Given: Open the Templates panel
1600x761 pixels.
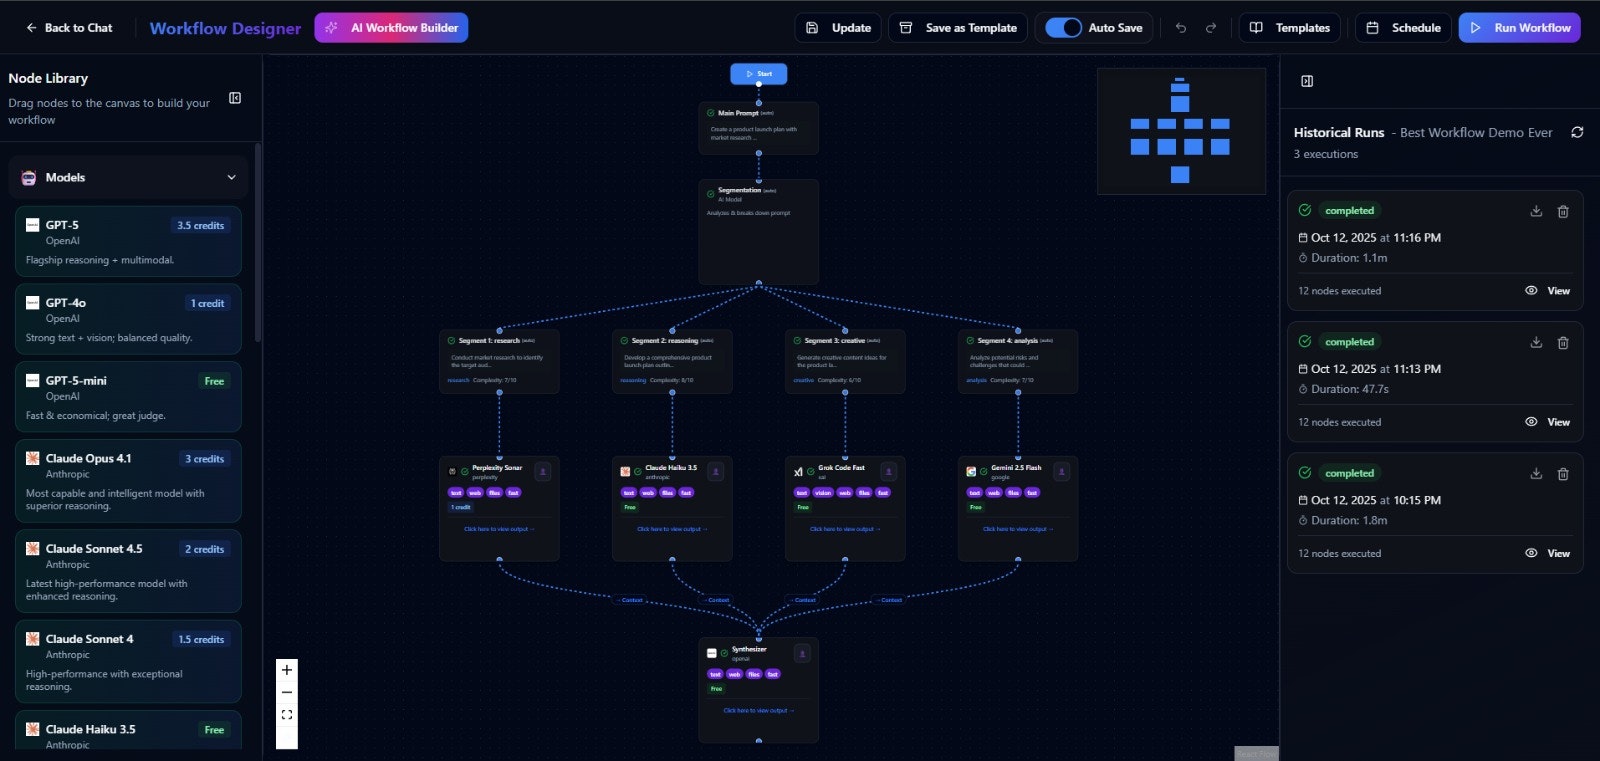Looking at the screenshot, I should (1290, 28).
